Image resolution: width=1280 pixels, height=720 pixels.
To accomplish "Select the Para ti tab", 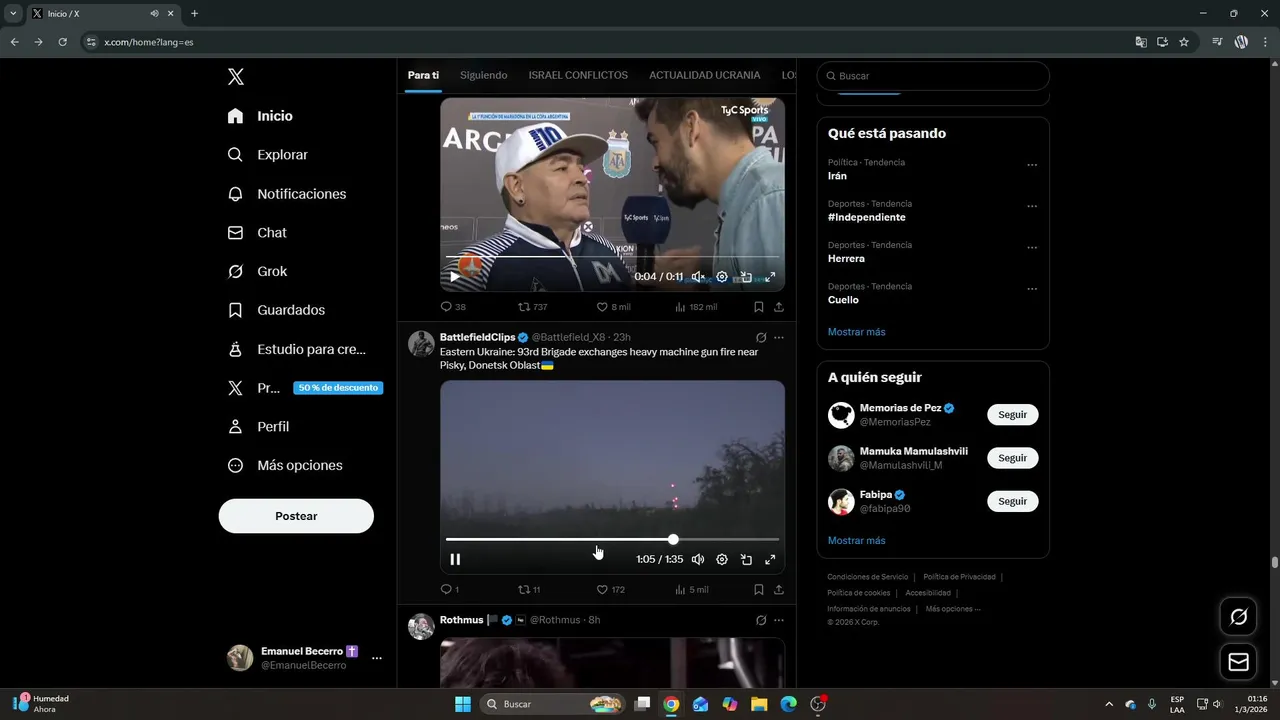I will (423, 76).
